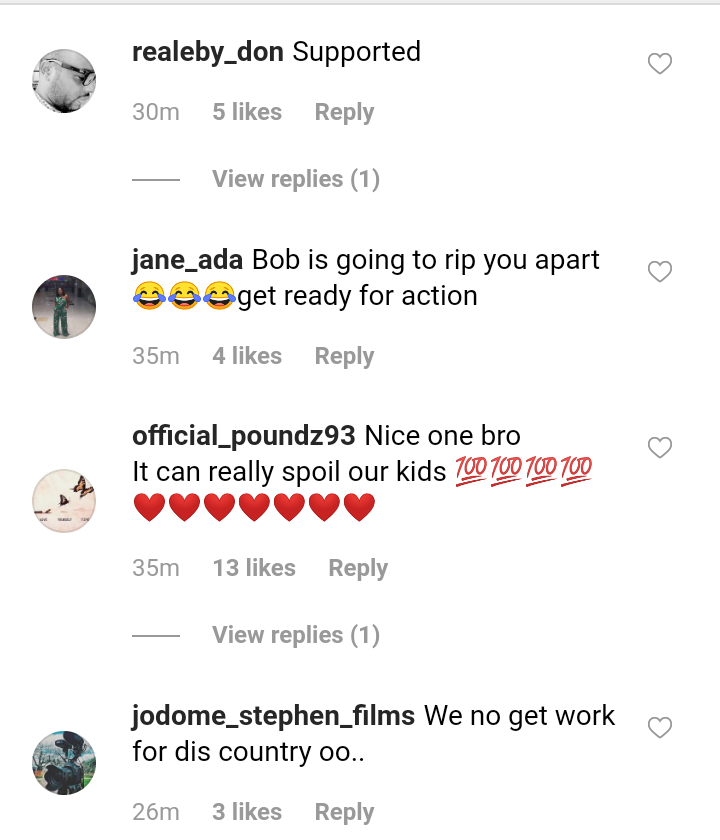Reply to official_poundz93's comment

(358, 568)
